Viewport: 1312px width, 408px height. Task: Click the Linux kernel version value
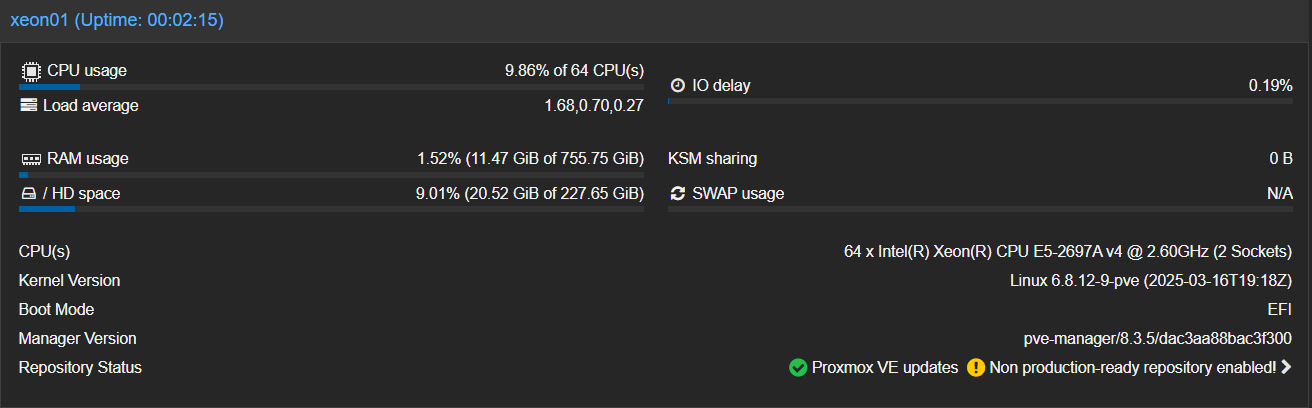tap(1151, 281)
